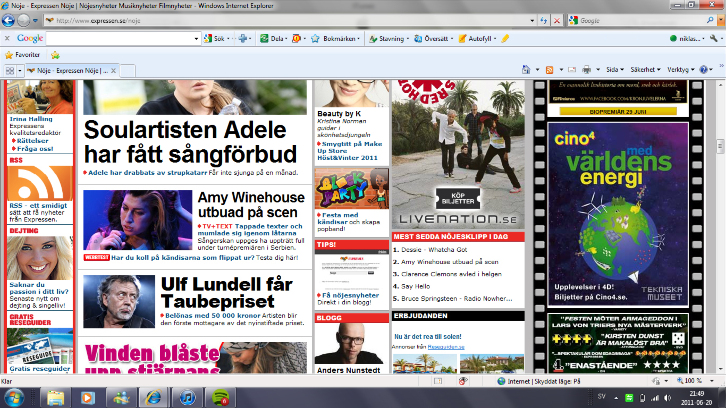726x408 pixels.
Task: Click in the address bar URL field
Action: coord(287,21)
